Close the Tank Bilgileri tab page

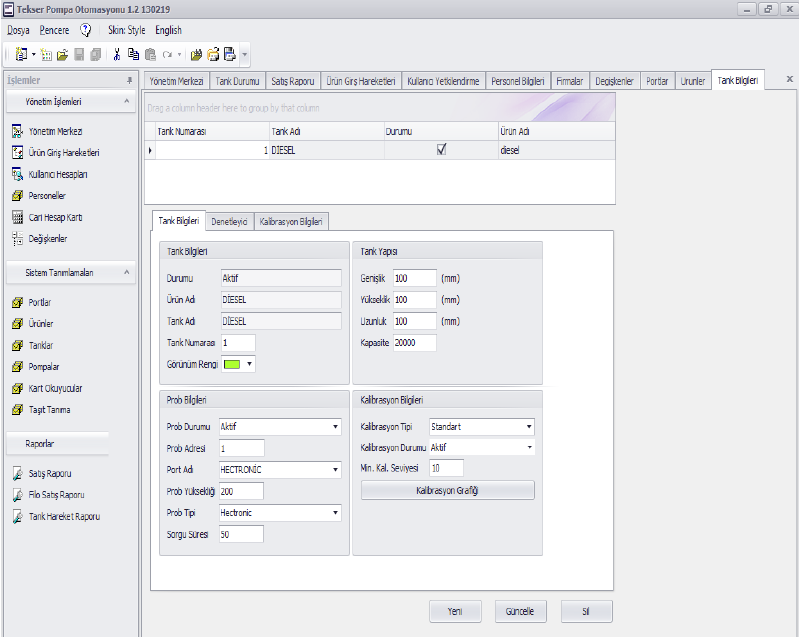[790, 79]
